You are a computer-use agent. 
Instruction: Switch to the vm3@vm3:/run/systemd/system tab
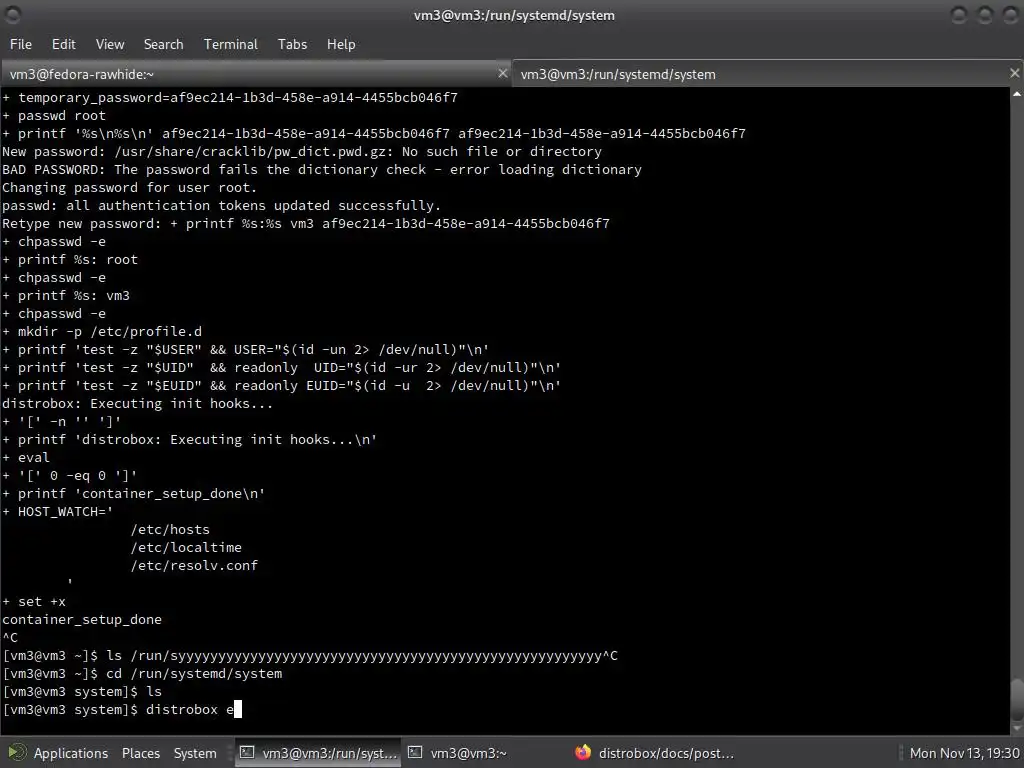(767, 74)
